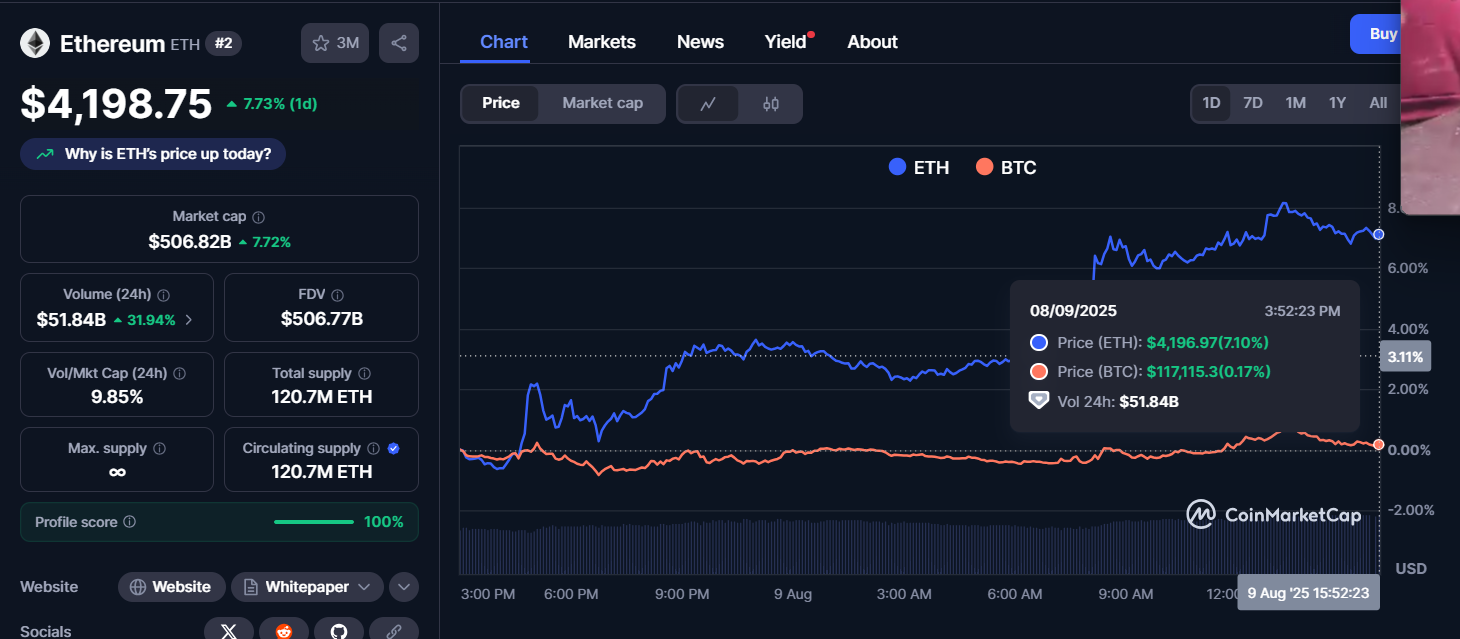Switch to line chart view icon
This screenshot has height=639, width=1460.
coord(708,104)
